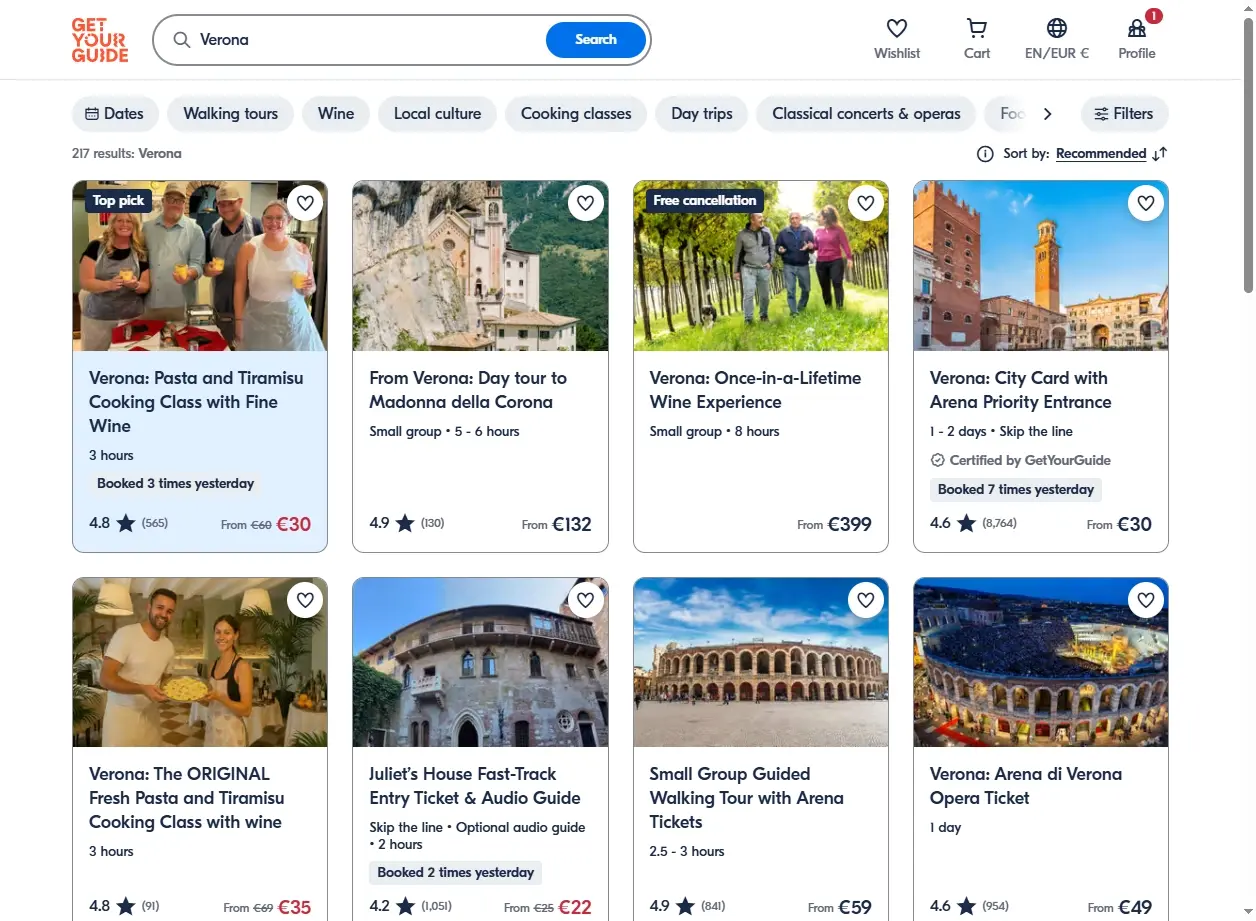Click the vineyard walk photo thumbnail
This screenshot has height=921, width=1256.
coord(761,266)
